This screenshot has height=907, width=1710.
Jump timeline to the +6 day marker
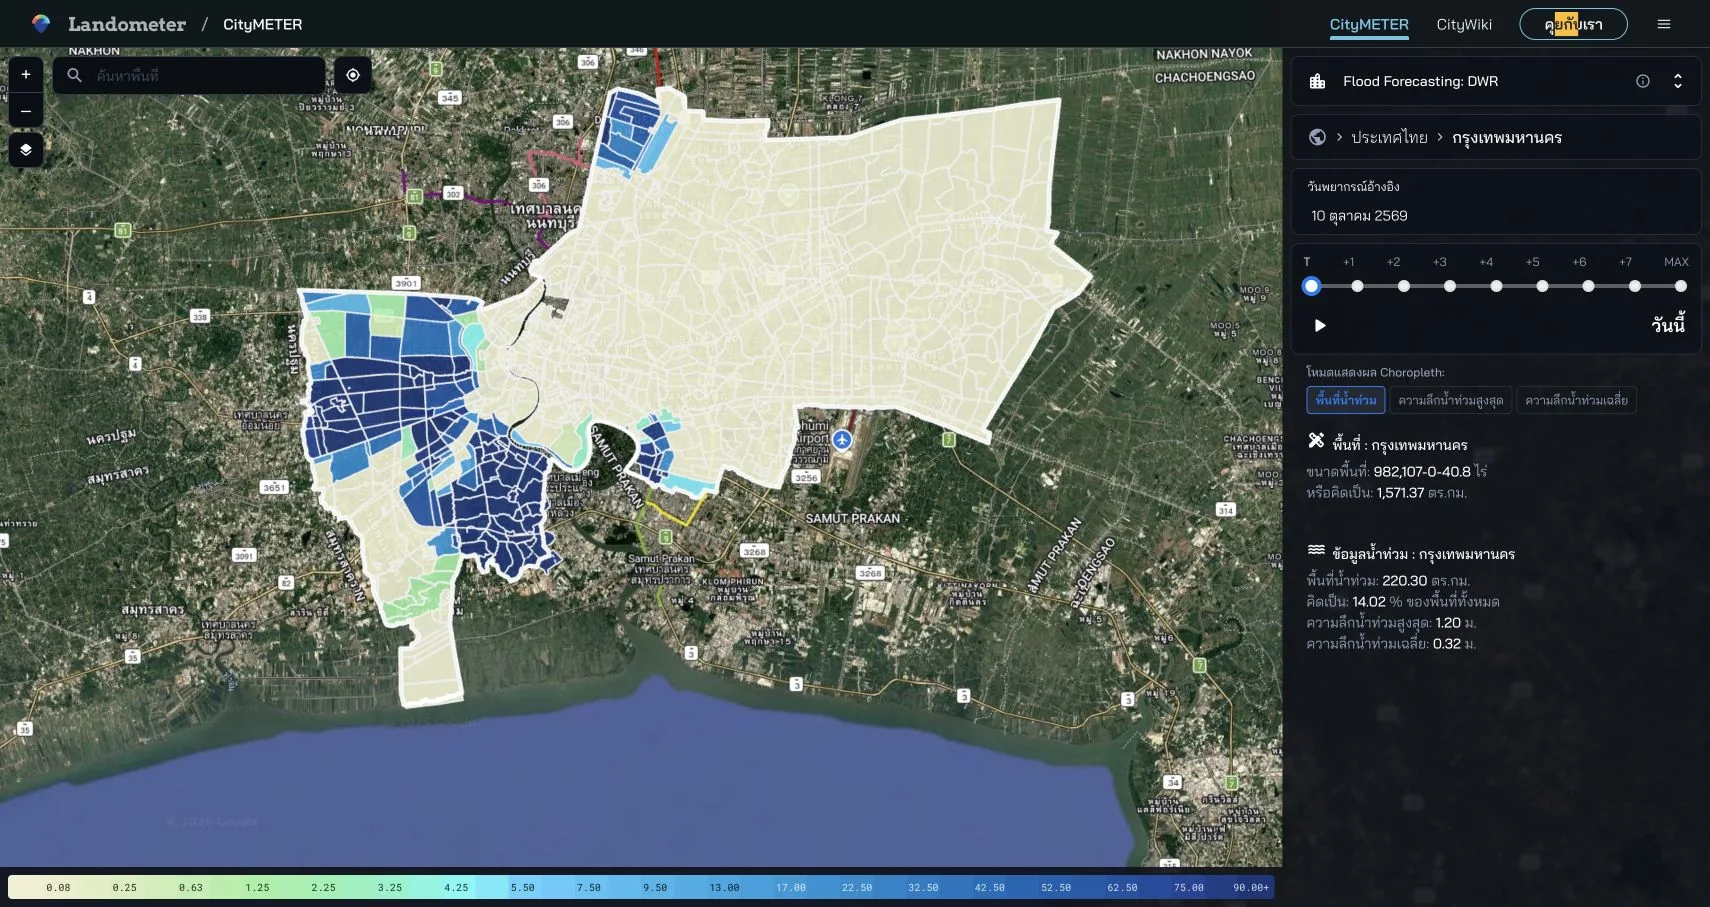1588,286
